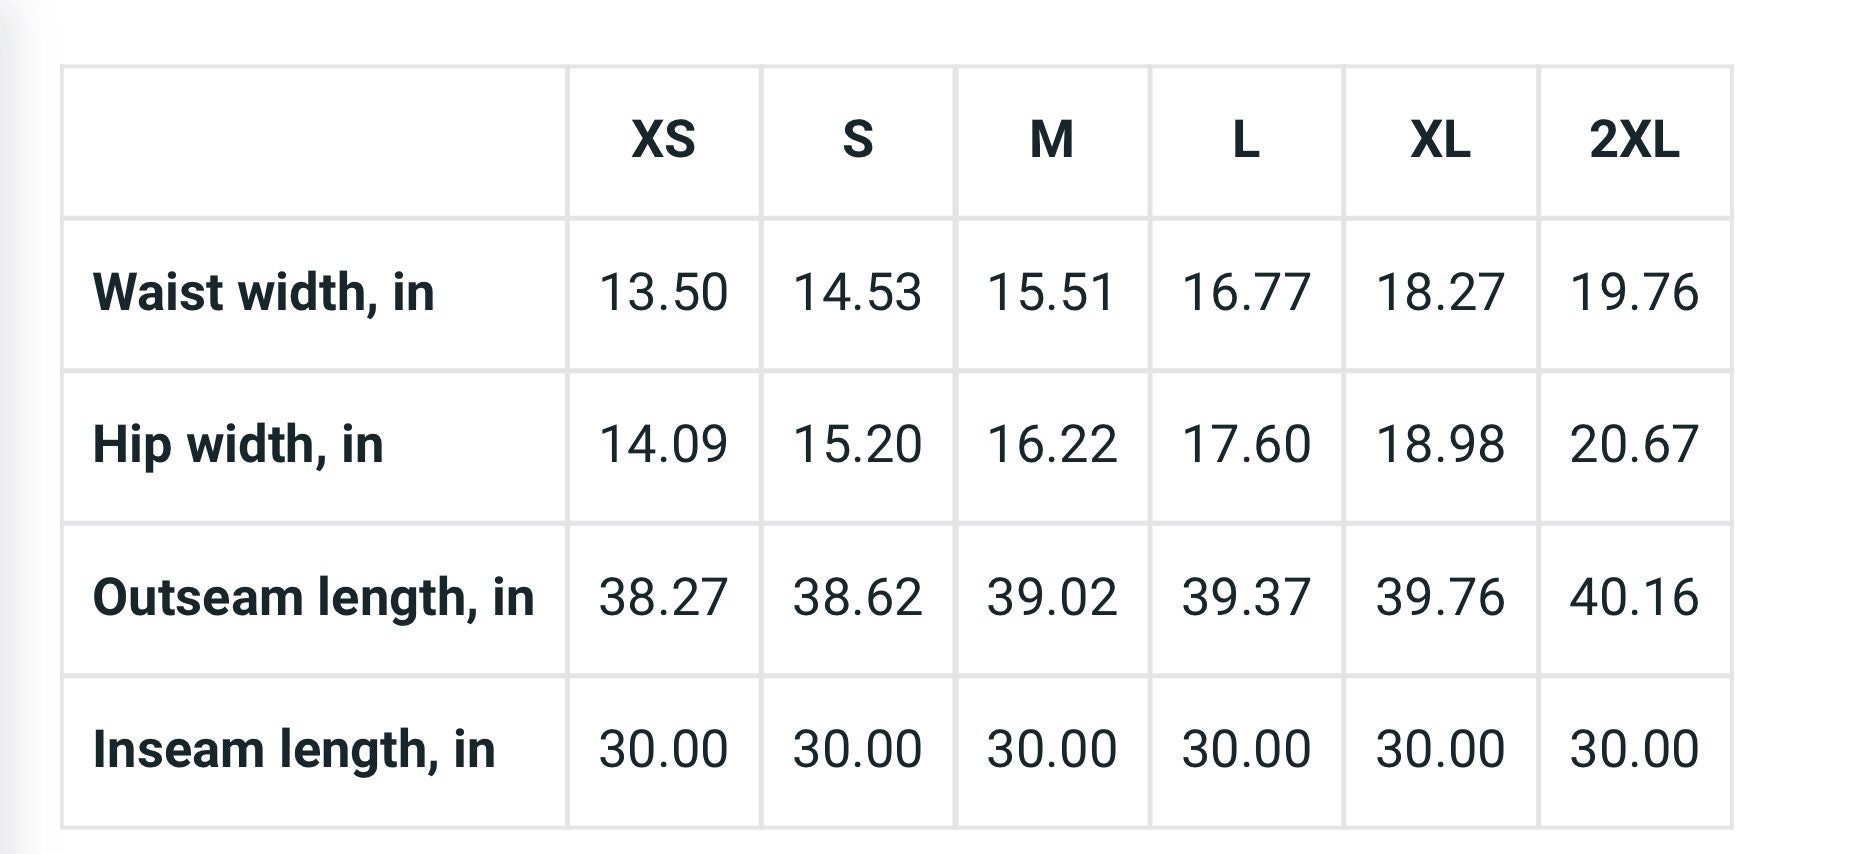The width and height of the screenshot is (1861, 854).
Task: Click outseam value 39.37
Action: pos(1245,598)
